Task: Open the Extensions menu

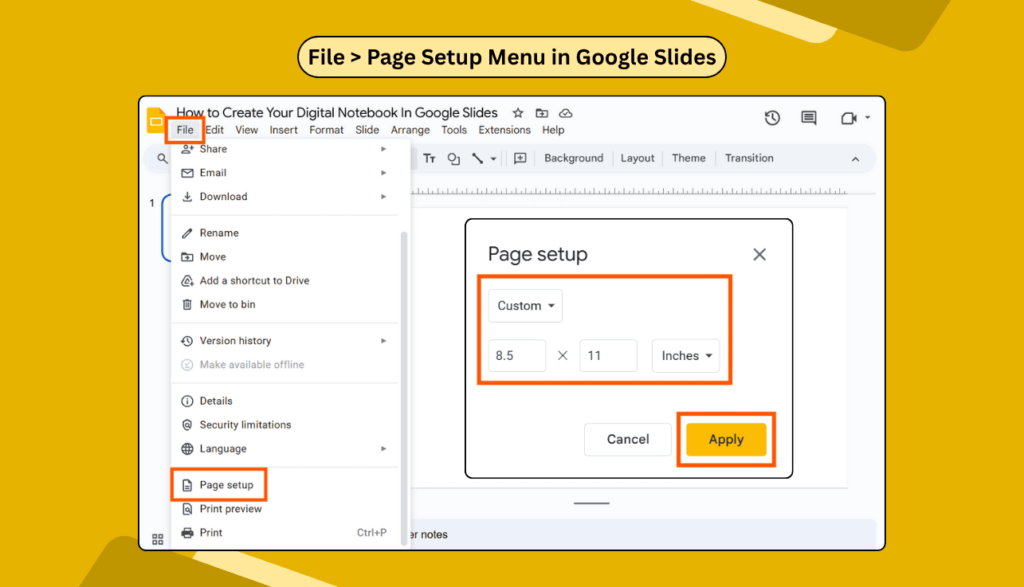Action: 504,129
